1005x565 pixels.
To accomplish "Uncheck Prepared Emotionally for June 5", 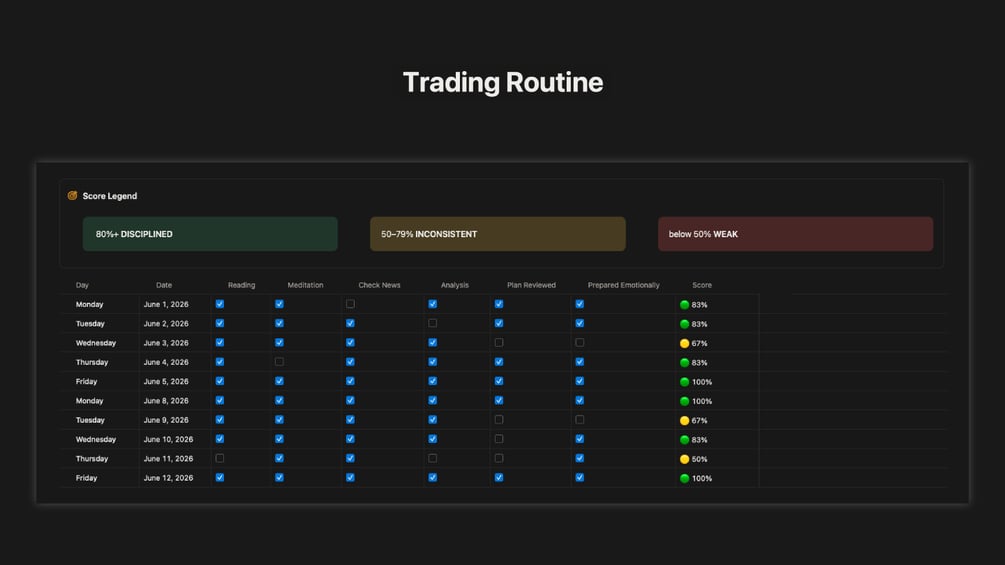I will pyautogui.click(x=579, y=381).
